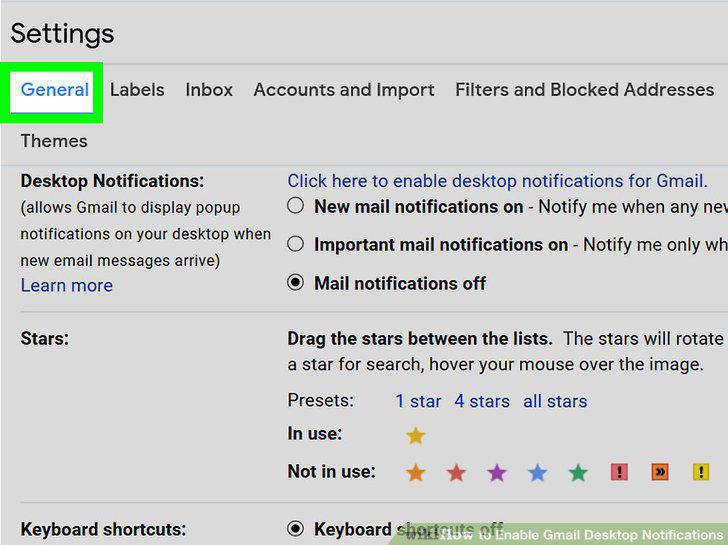The height and width of the screenshot is (545, 728).
Task: Open Learn more about desktop notifications
Action: [x=67, y=285]
